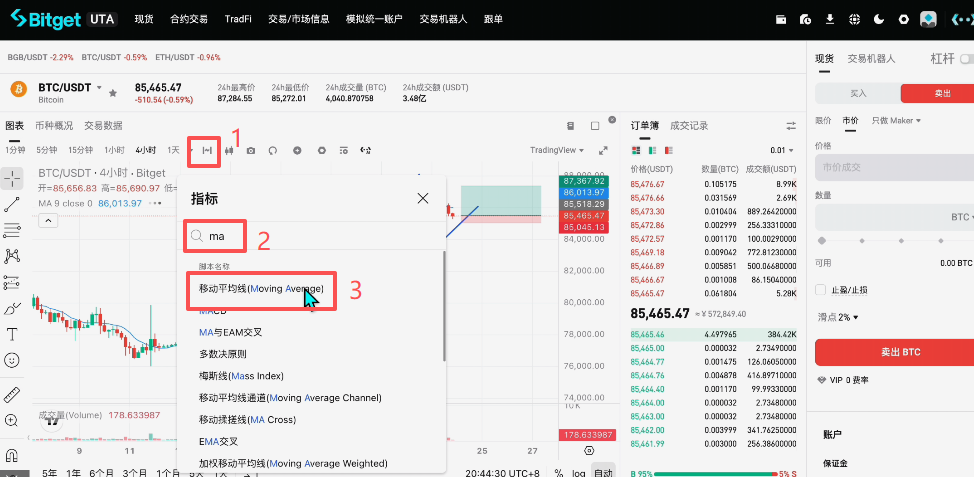Expand the BTC/USDT pair selector arrow
The image size is (974, 477).
coord(99,88)
